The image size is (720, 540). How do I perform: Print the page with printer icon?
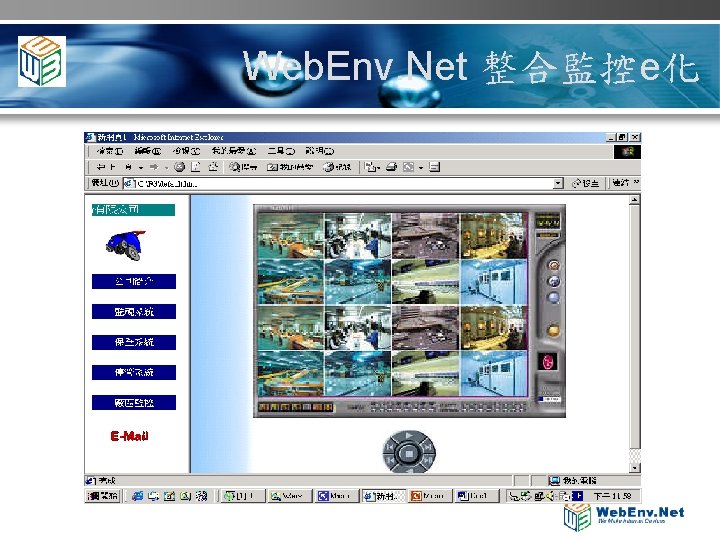pos(391,167)
